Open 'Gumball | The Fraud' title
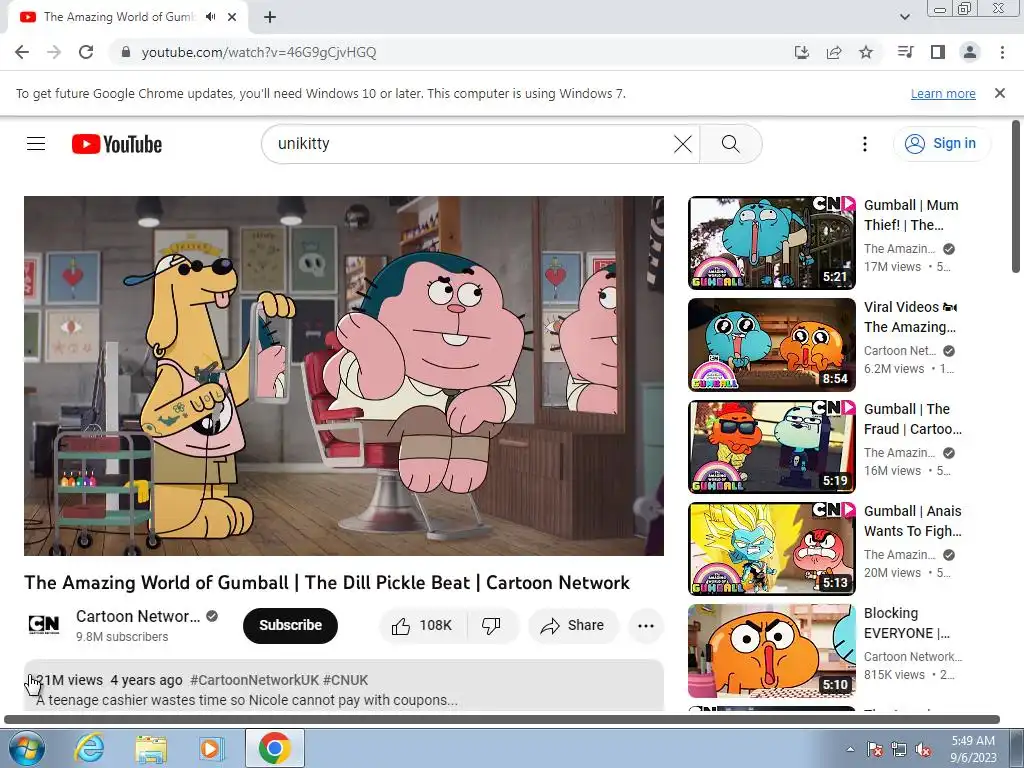 coord(912,419)
